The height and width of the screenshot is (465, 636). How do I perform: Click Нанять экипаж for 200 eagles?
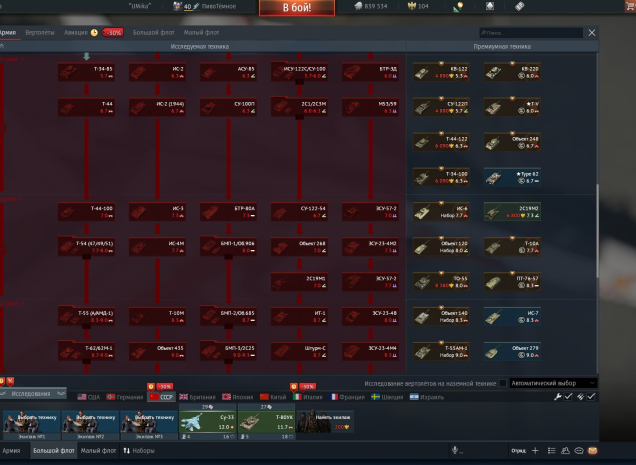(325, 421)
